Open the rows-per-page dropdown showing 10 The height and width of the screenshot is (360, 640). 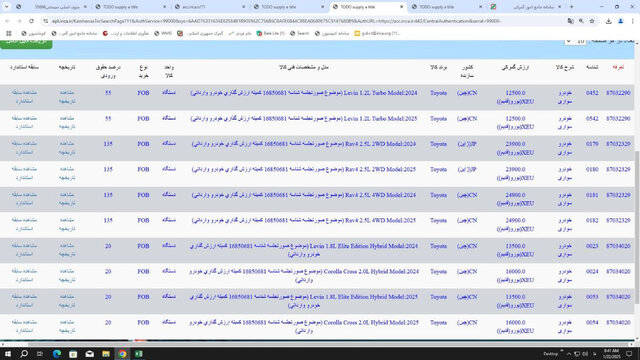click(576, 42)
